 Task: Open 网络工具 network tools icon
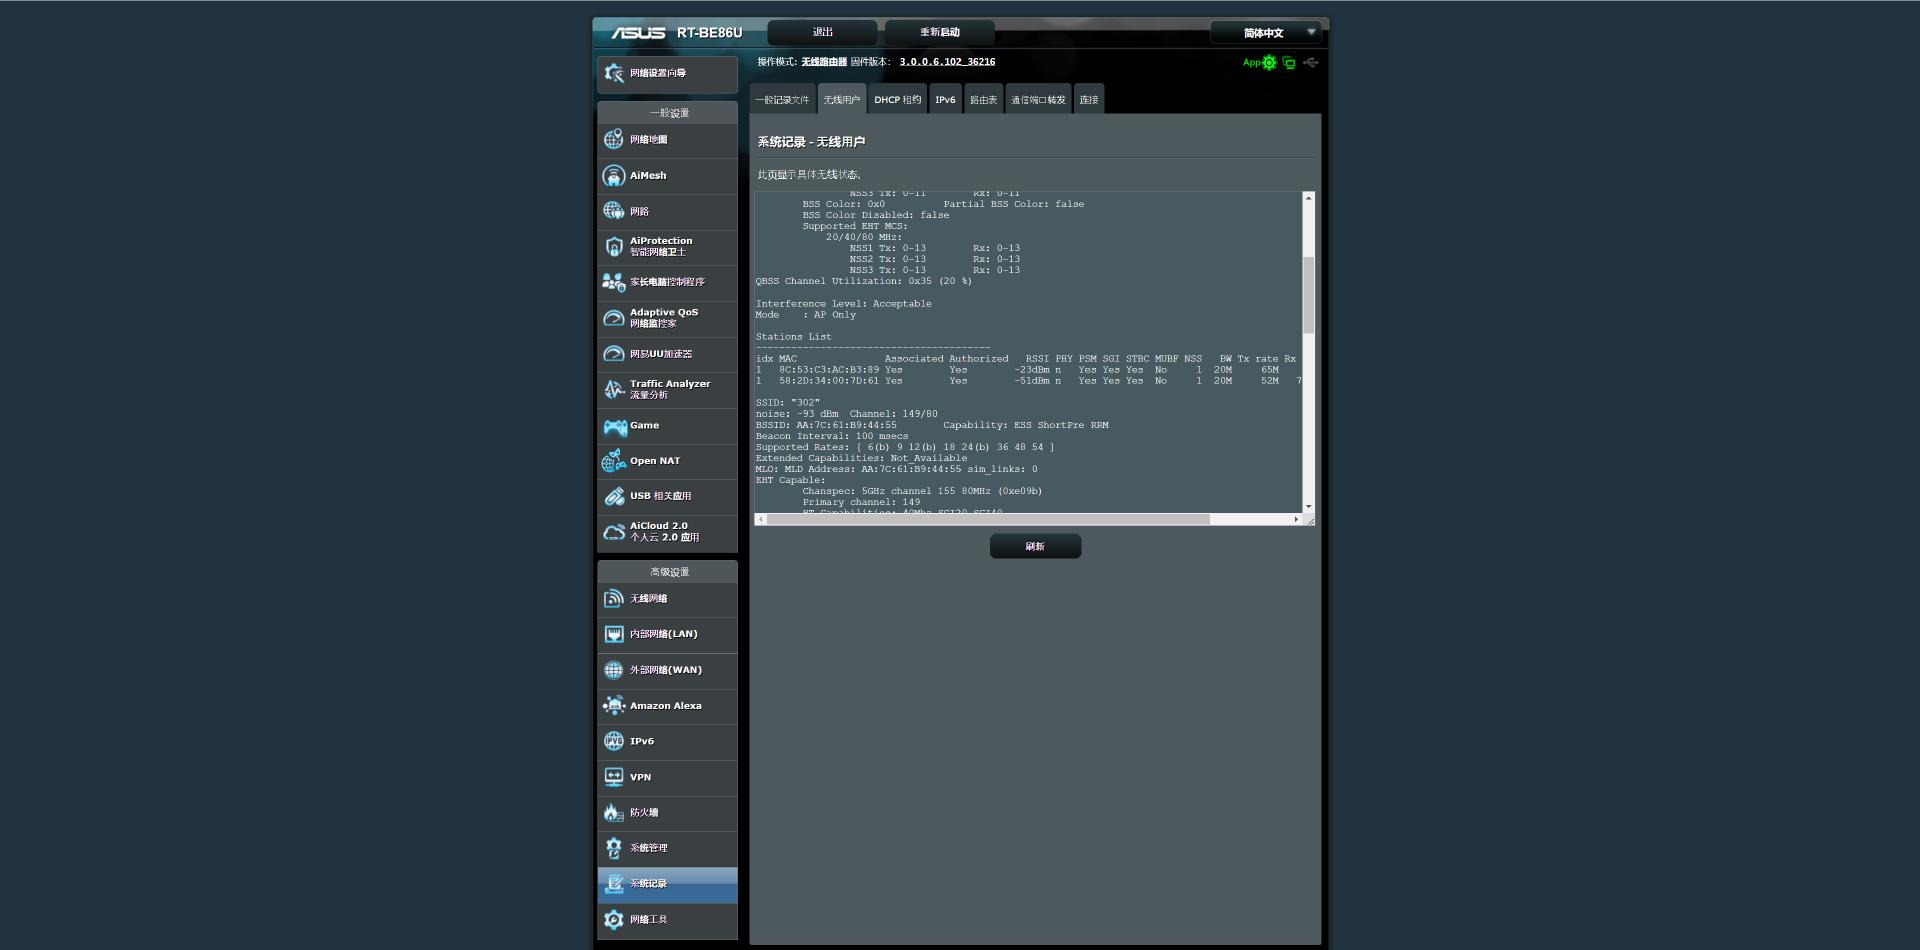[614, 919]
